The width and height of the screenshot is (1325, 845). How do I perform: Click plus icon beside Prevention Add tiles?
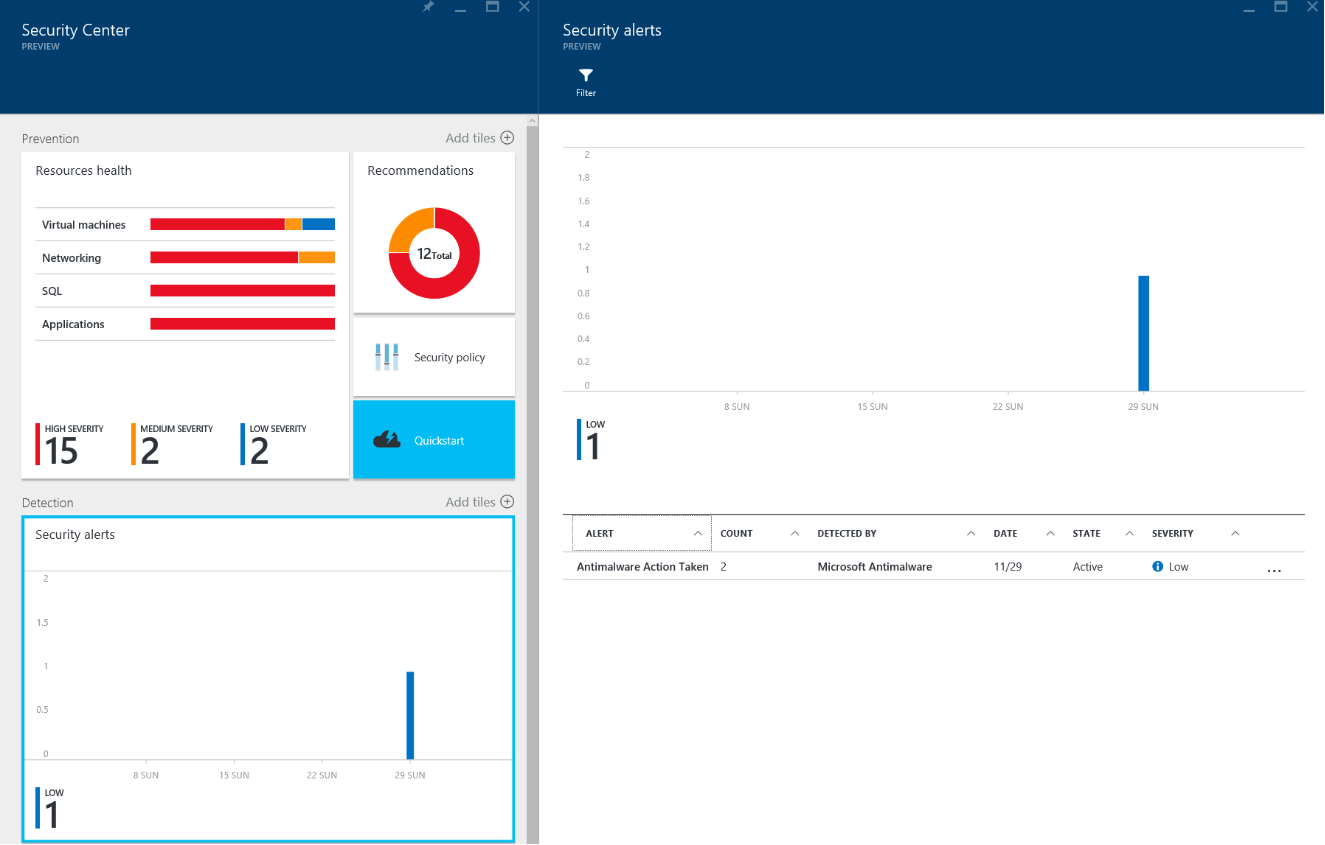507,138
